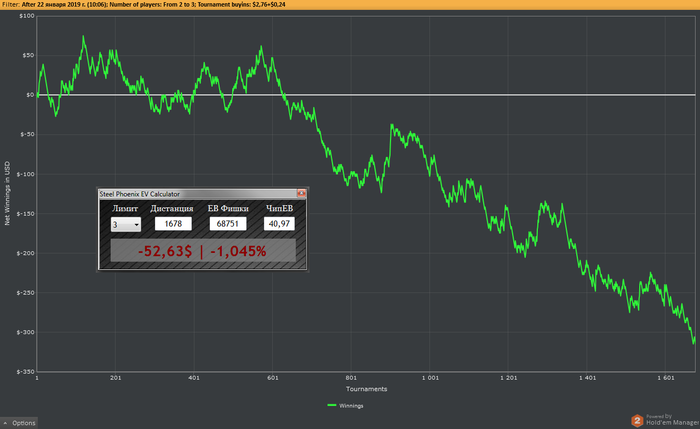This screenshot has height=429, width=700.
Task: Click the -52,63$ | -1,045% result
Action: click(x=203, y=251)
